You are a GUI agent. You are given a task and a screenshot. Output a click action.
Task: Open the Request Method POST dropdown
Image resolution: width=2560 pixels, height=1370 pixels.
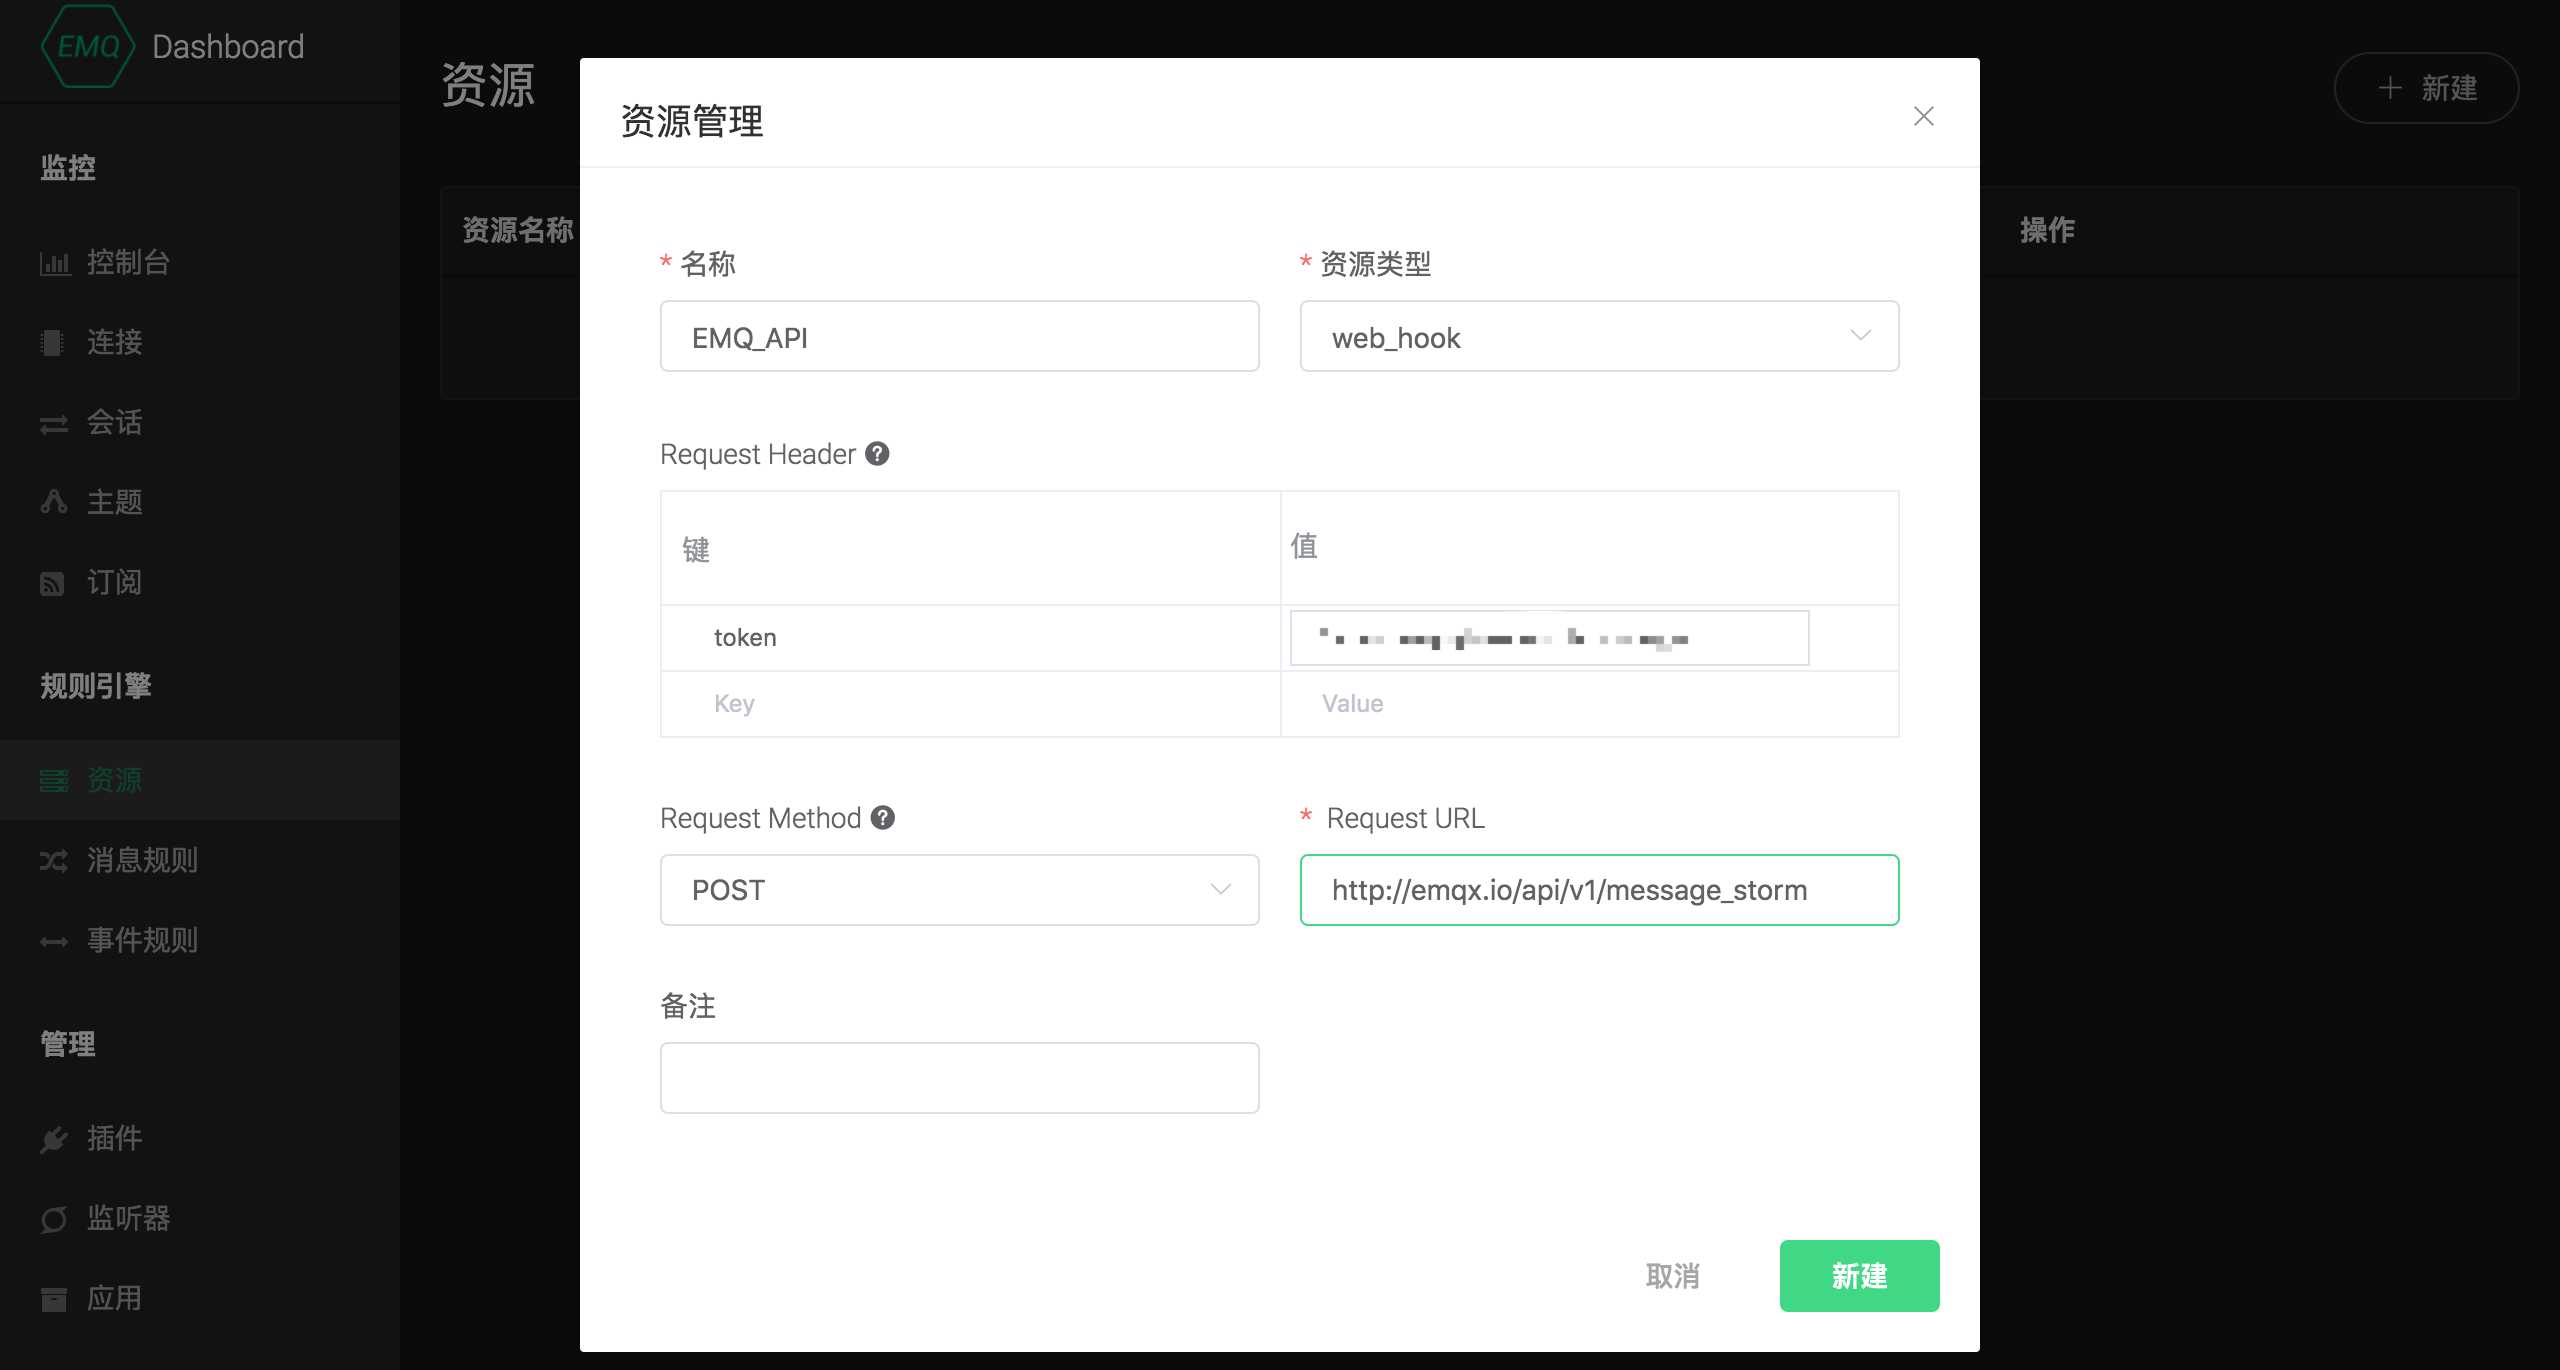tap(959, 890)
